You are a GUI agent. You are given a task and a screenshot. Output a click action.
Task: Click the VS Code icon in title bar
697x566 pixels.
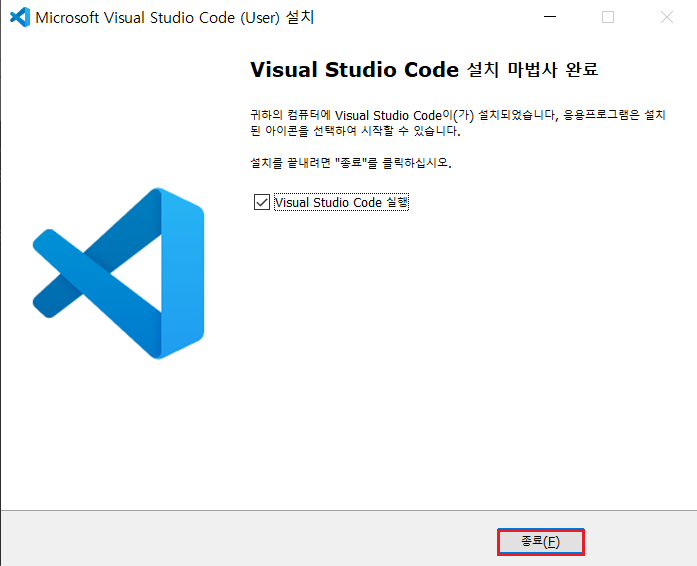[18, 18]
